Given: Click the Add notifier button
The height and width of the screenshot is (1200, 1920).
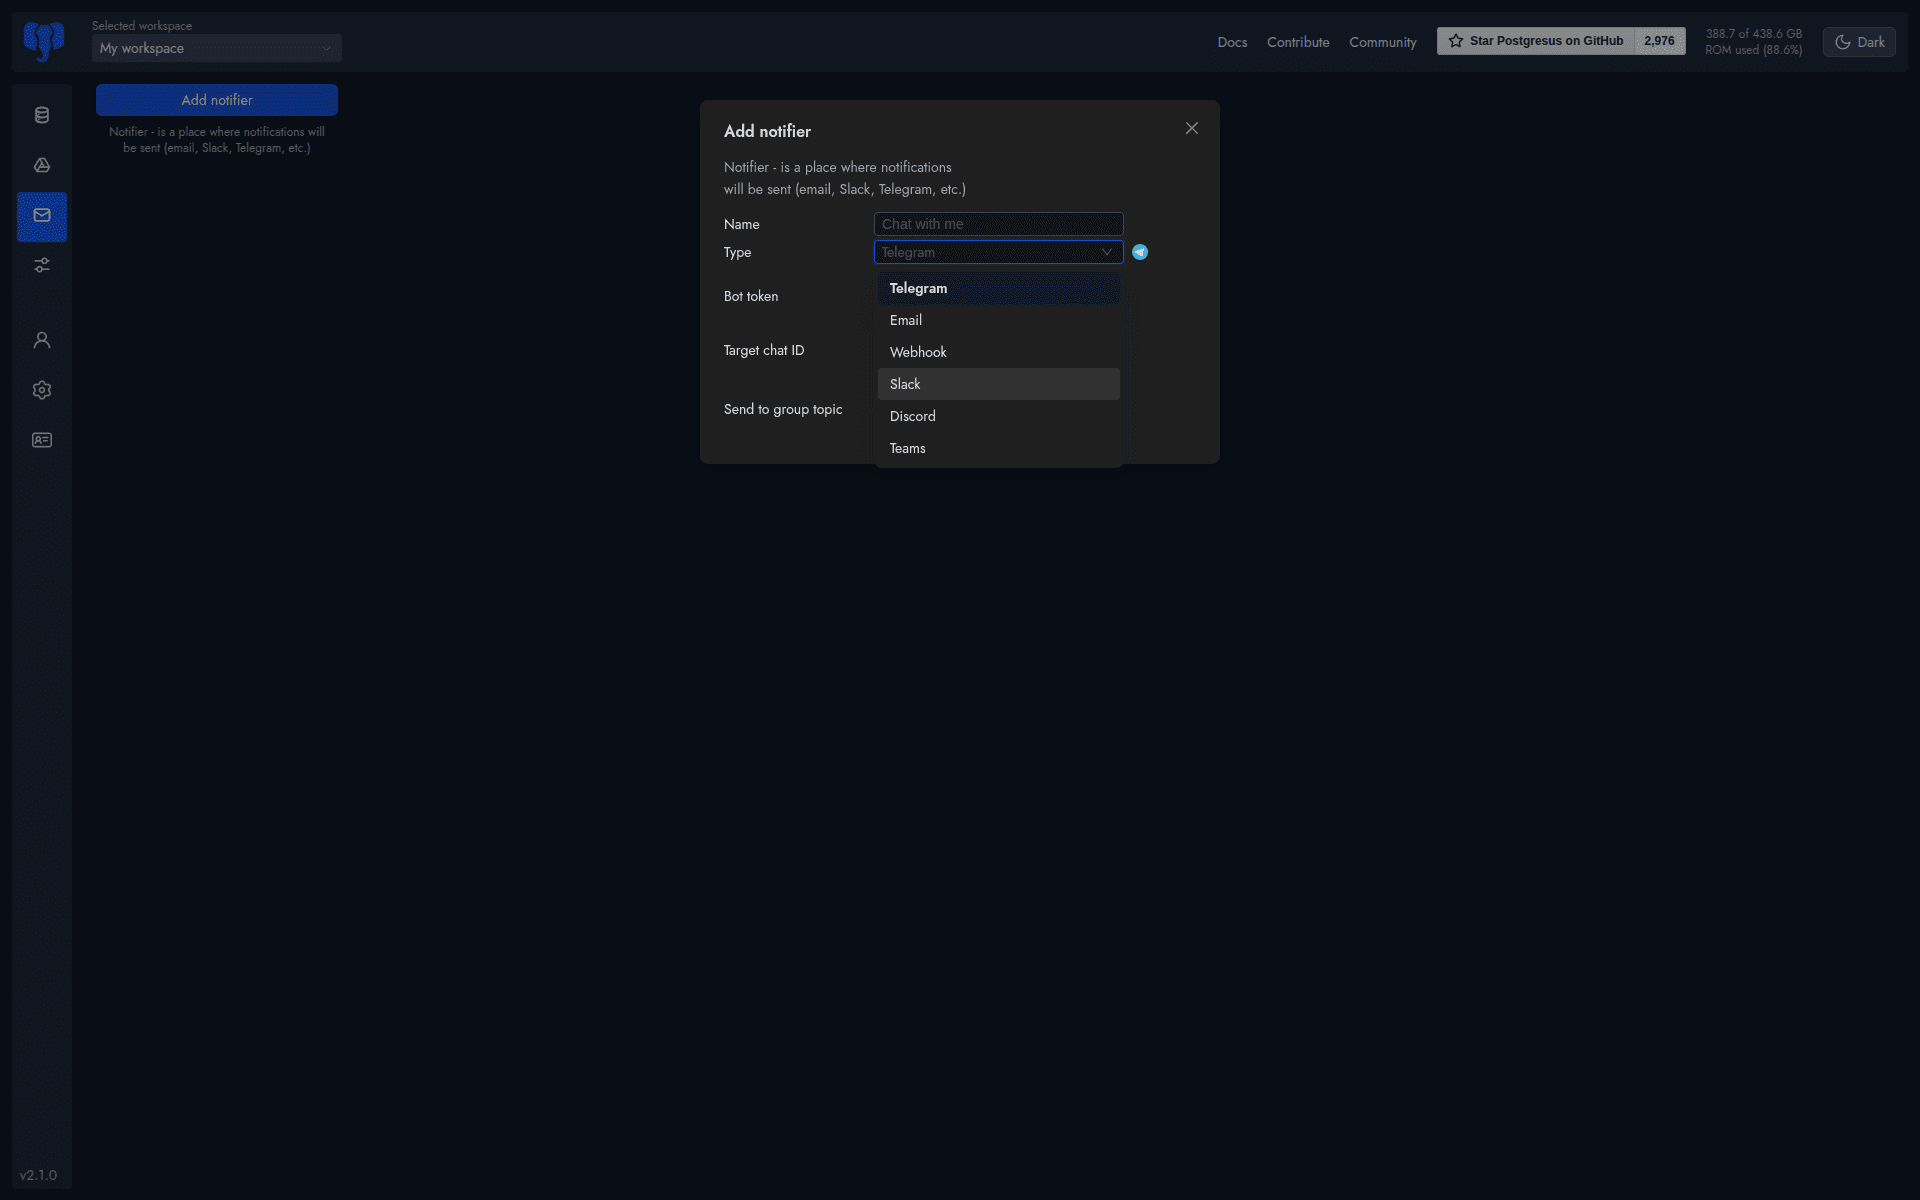Looking at the screenshot, I should (216, 100).
